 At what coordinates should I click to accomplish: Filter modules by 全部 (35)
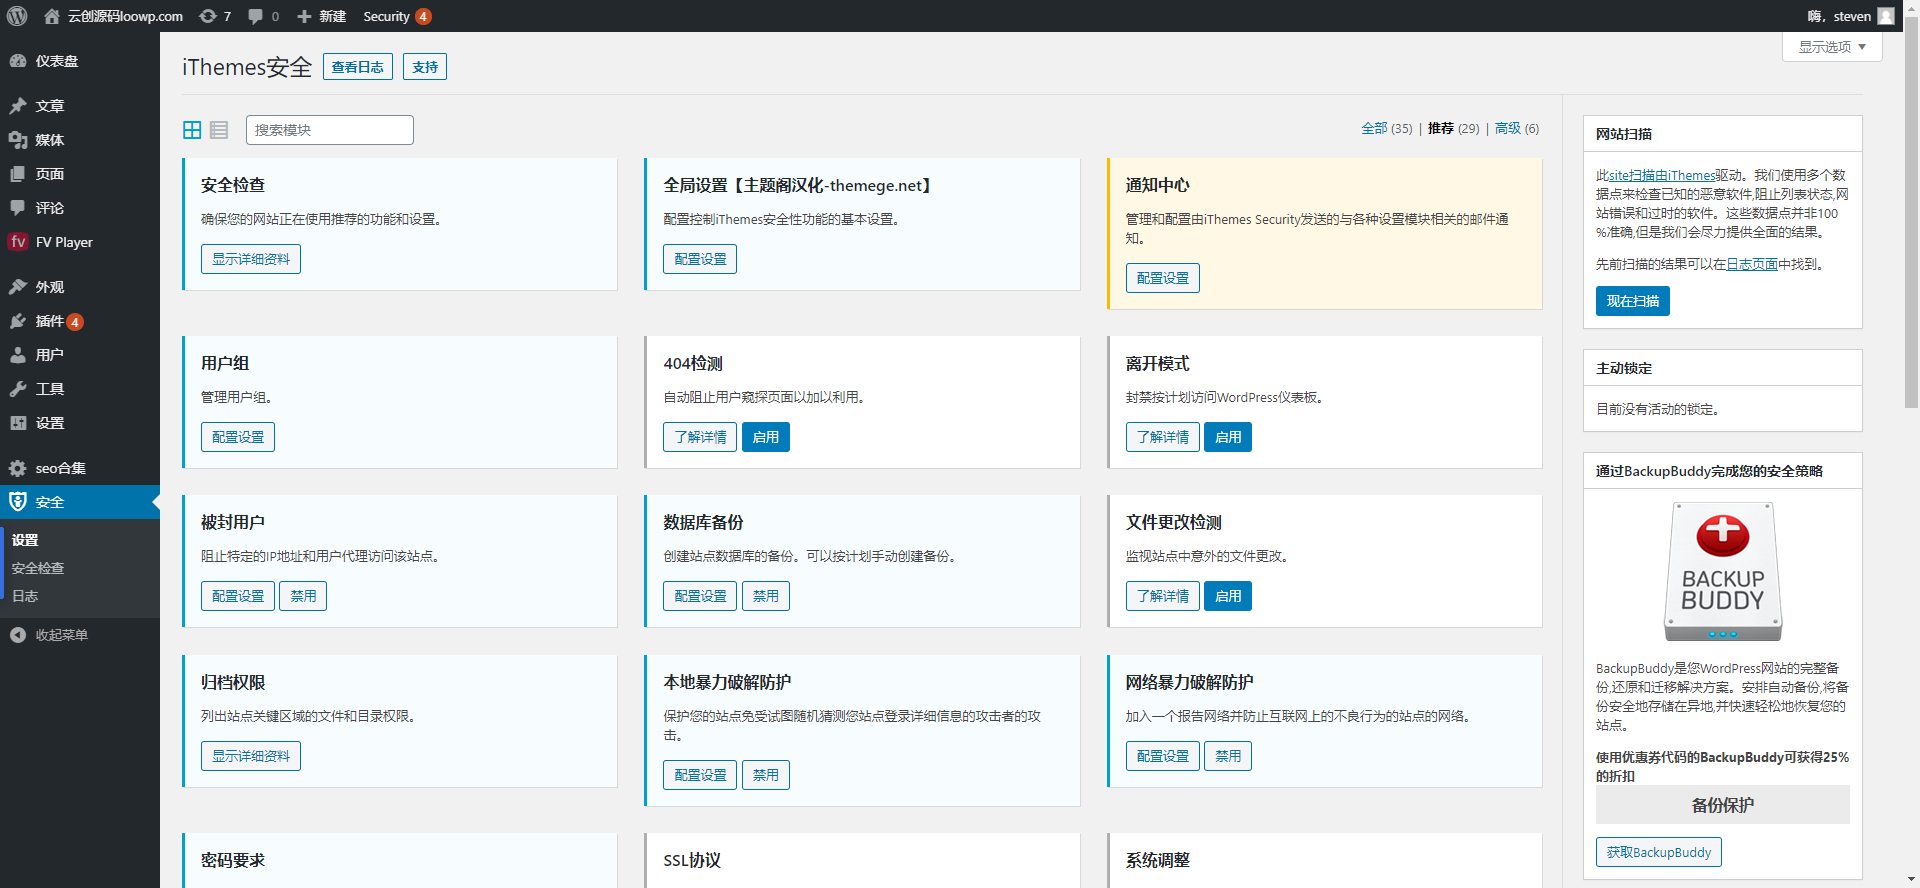coord(1387,128)
